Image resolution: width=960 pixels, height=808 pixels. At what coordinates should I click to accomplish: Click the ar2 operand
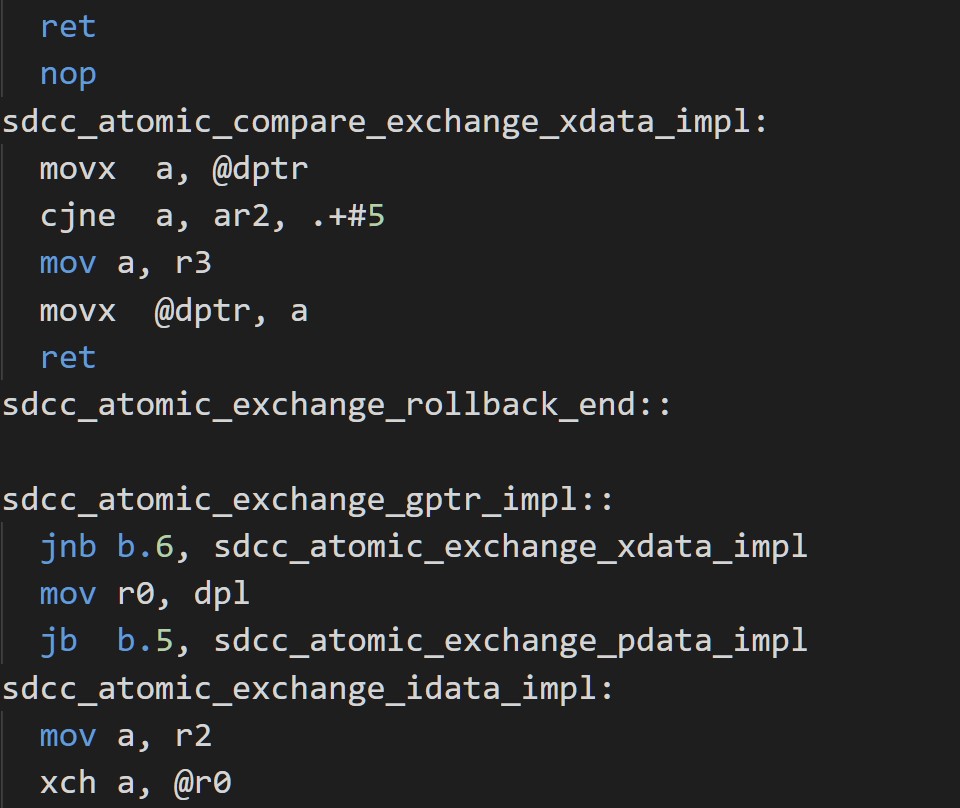tap(241, 217)
